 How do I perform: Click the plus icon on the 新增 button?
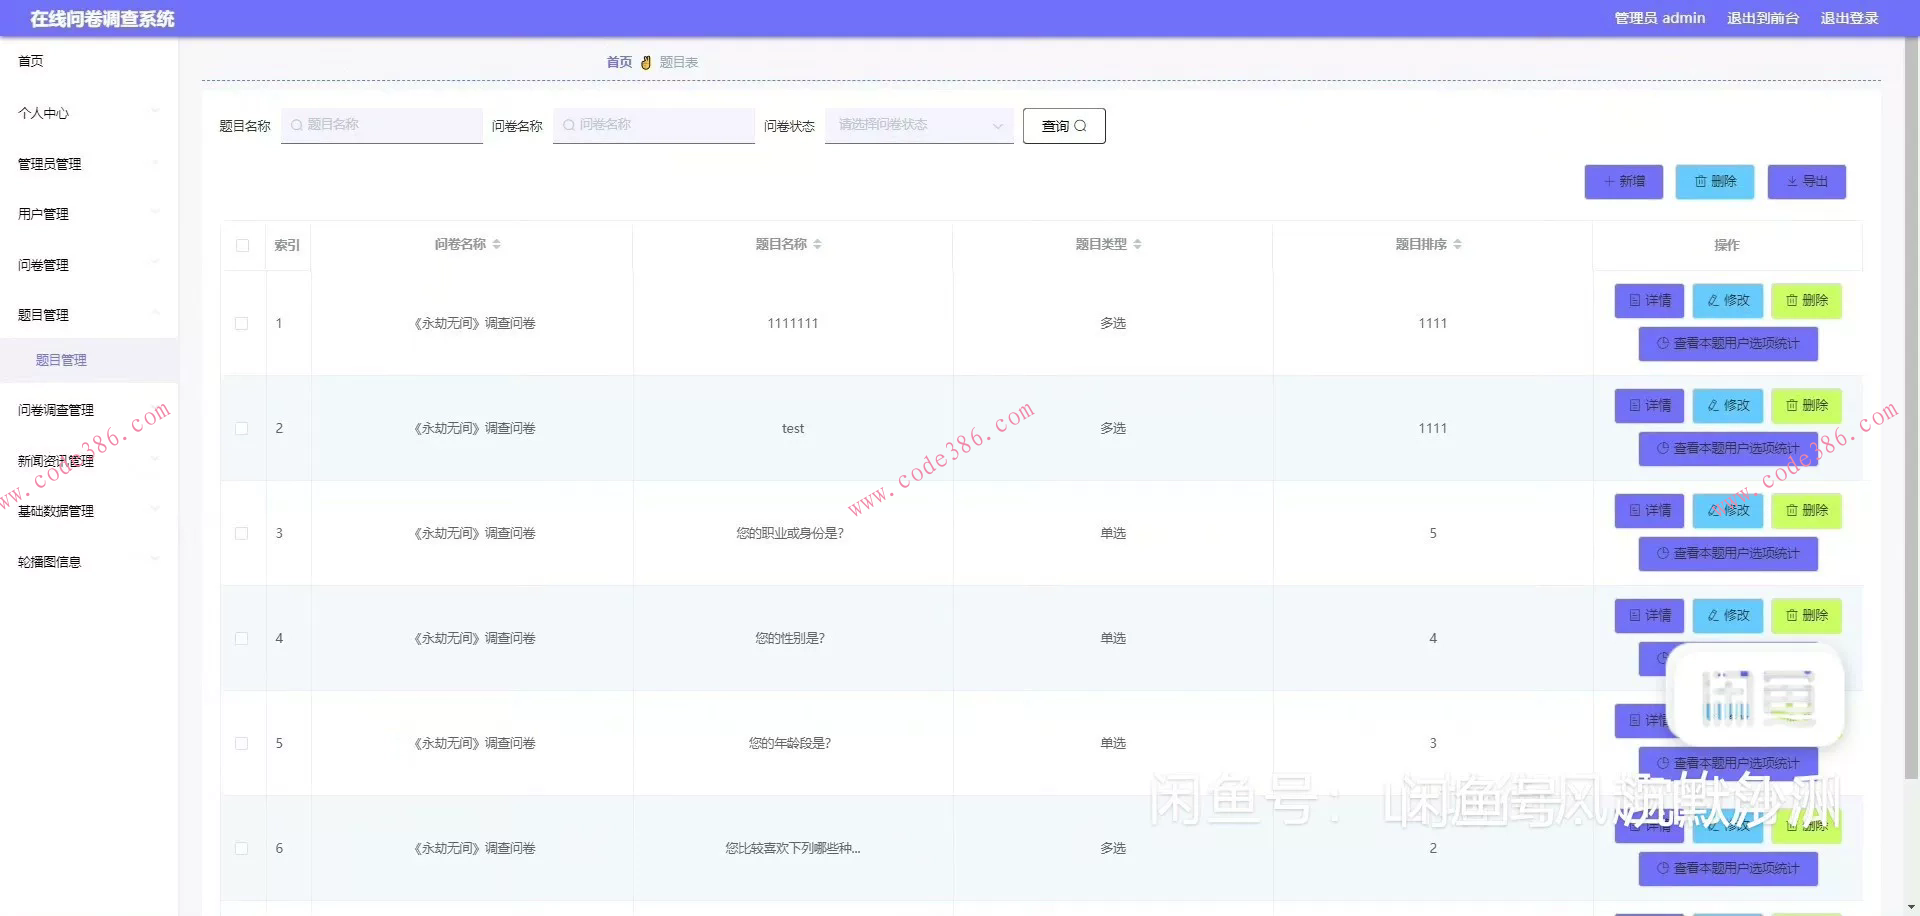coord(1609,182)
